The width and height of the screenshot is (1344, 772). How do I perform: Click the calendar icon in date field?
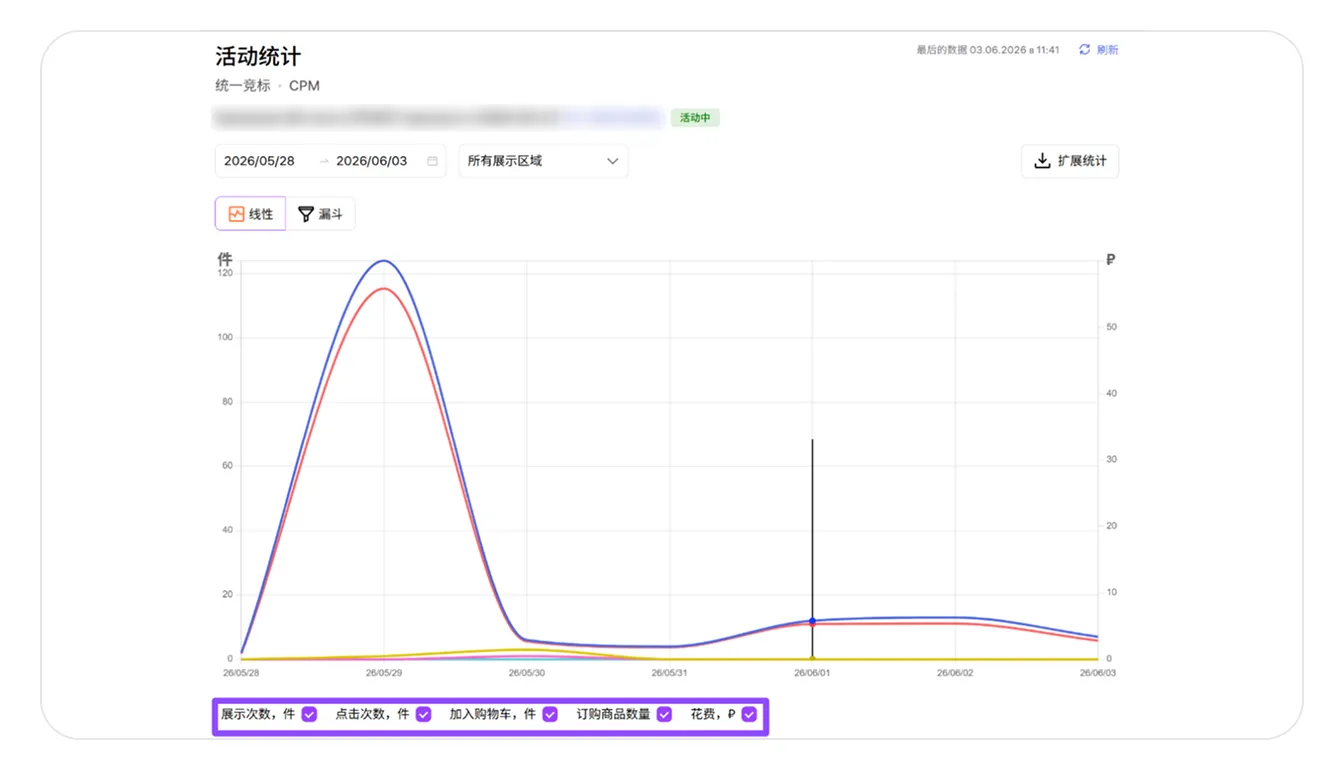(432, 161)
